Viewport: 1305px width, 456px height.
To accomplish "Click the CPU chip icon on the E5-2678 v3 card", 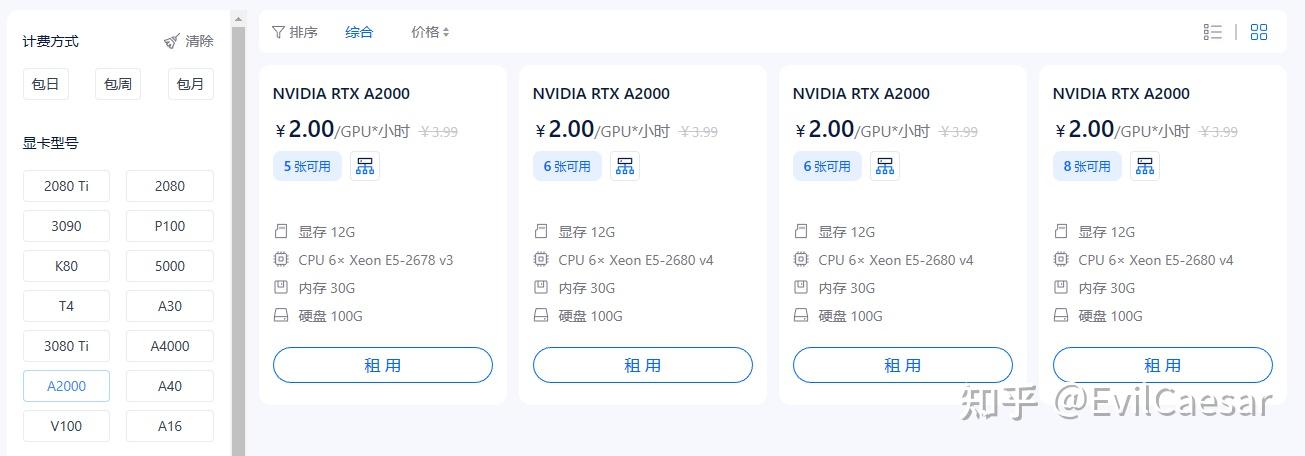I will 281,260.
